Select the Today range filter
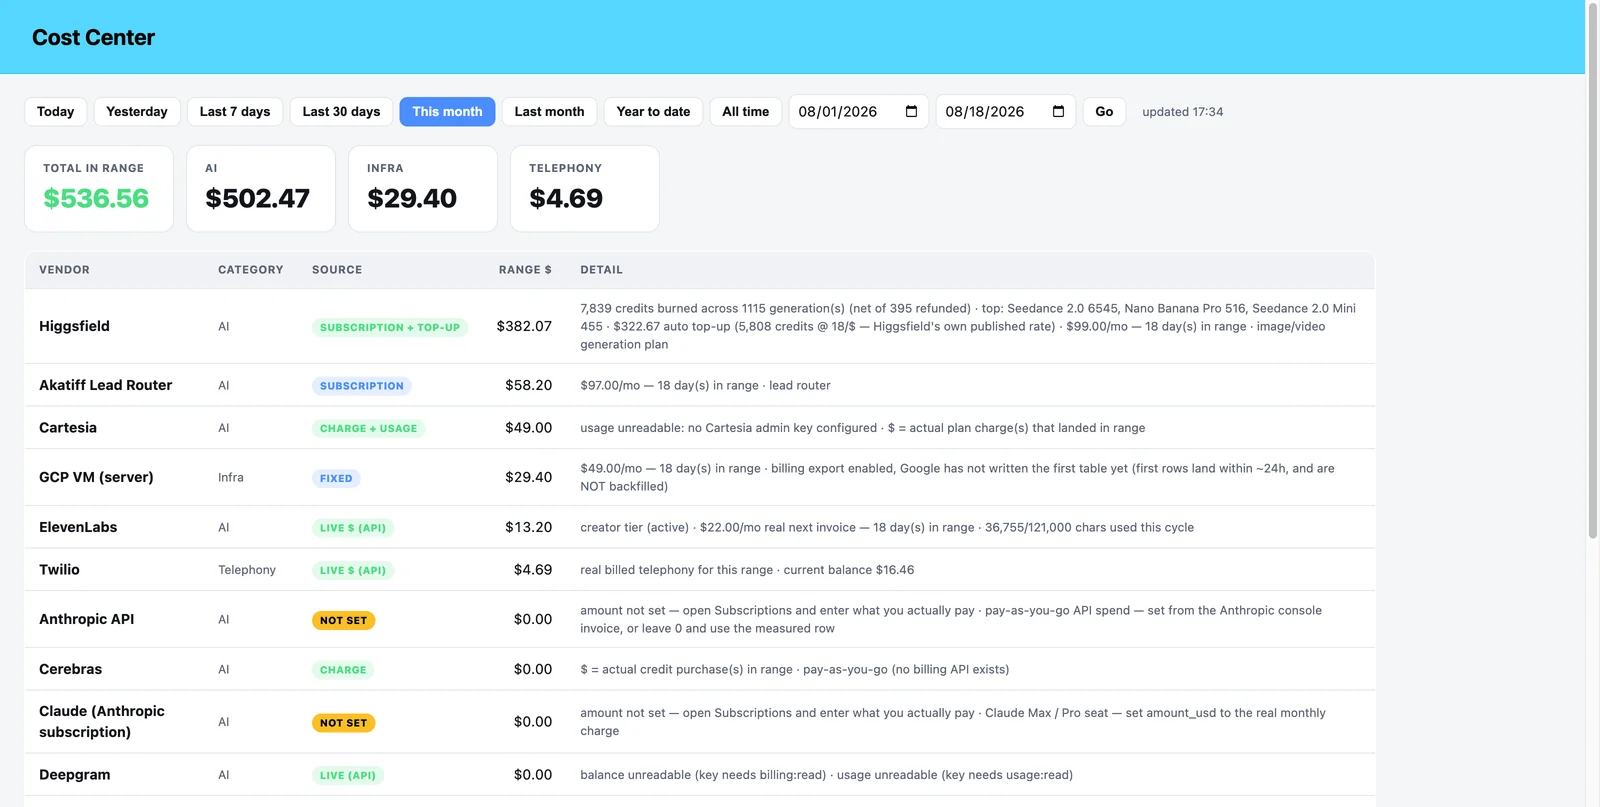 pyautogui.click(x=56, y=112)
